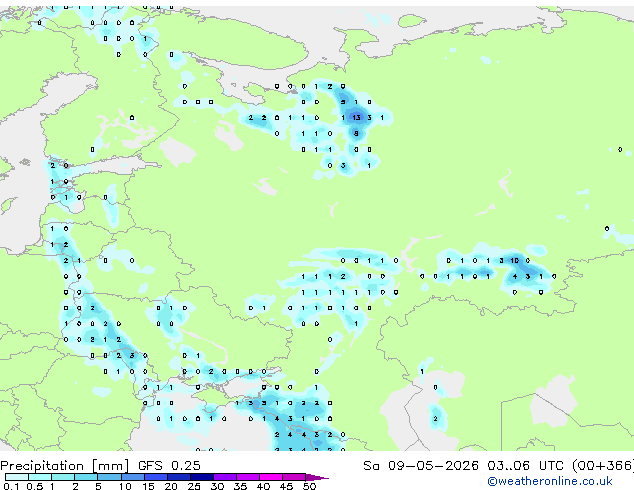Click the legend label '45'

[x=286, y=486]
